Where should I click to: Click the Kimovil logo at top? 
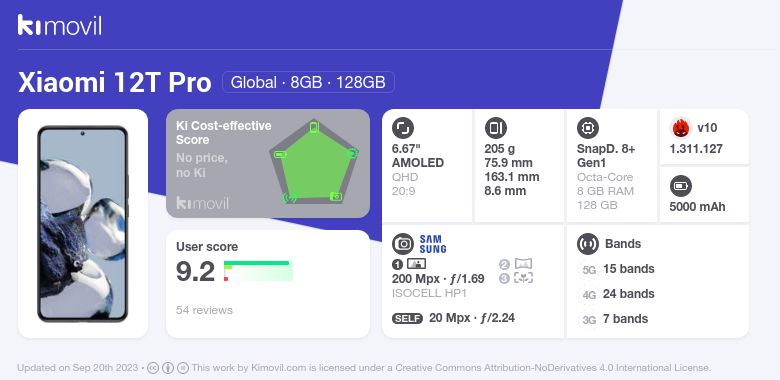(x=60, y=25)
